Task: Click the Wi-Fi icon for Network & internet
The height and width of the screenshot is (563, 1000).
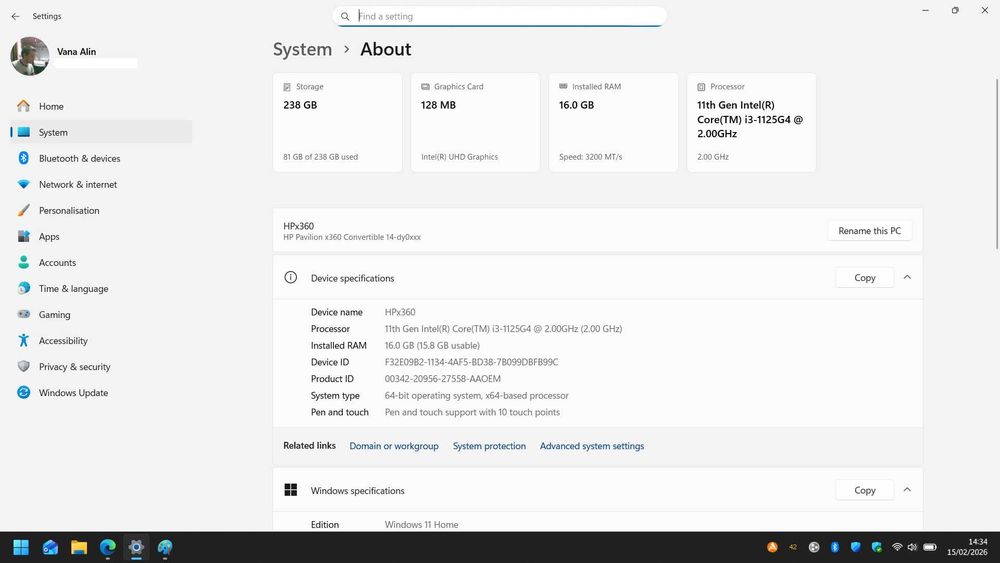Action: coord(24,184)
